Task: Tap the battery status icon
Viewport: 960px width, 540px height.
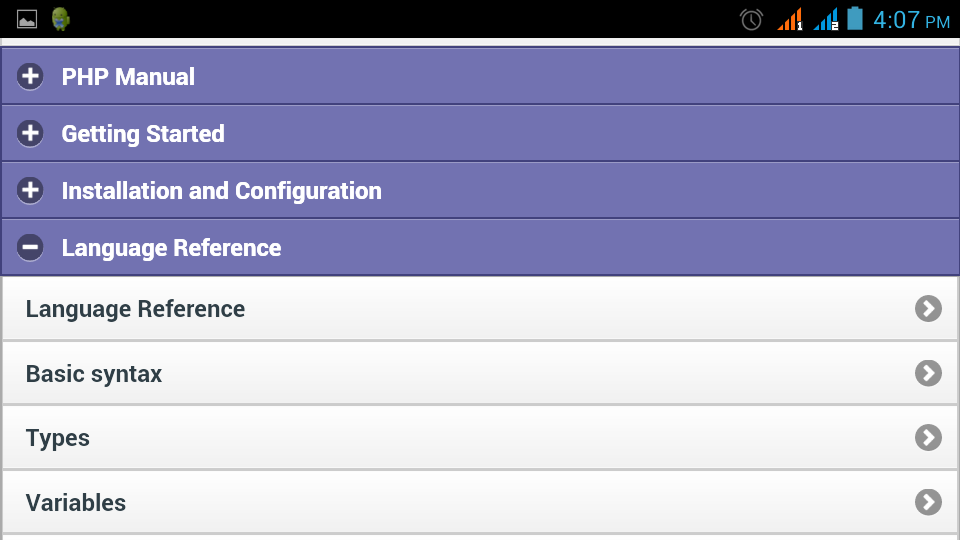Action: tap(855, 19)
